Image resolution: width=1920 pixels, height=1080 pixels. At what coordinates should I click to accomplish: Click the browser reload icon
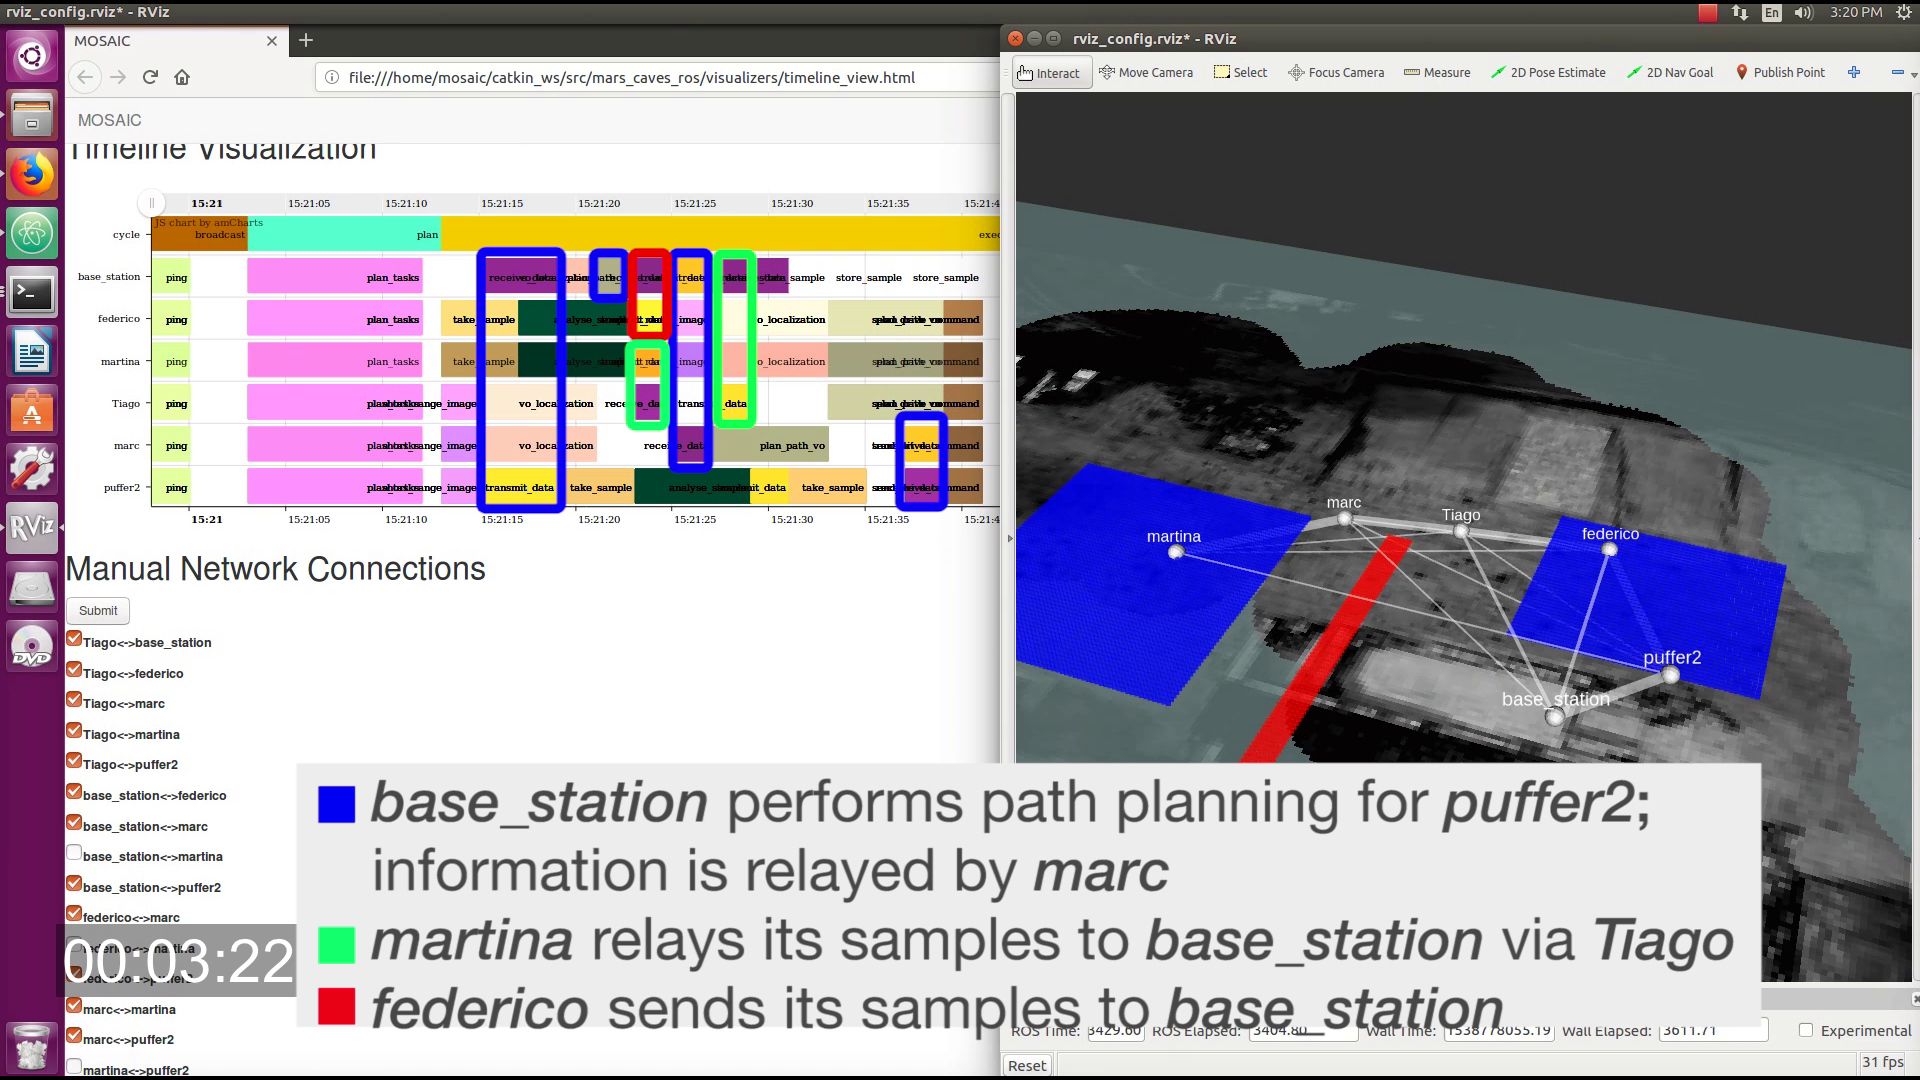[x=150, y=77]
